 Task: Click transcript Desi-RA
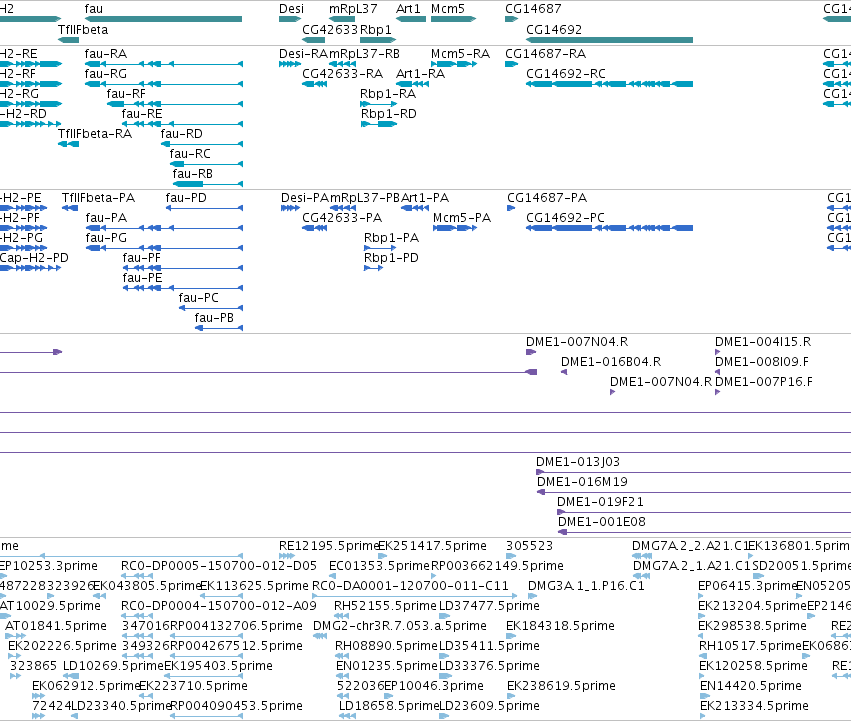(303, 54)
